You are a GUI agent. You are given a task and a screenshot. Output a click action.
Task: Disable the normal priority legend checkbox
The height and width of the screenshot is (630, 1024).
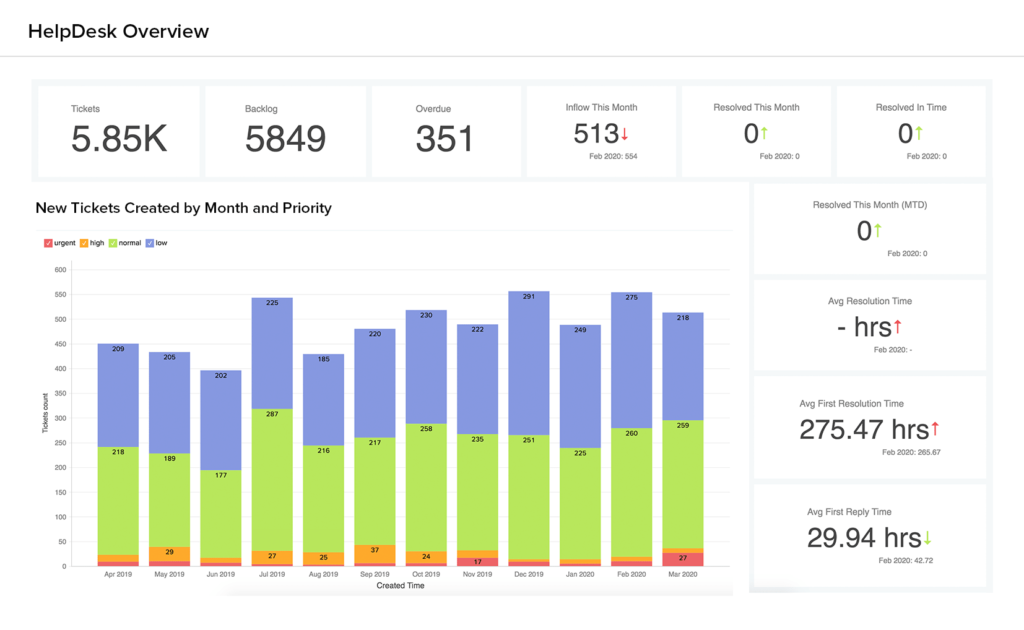tap(113, 243)
